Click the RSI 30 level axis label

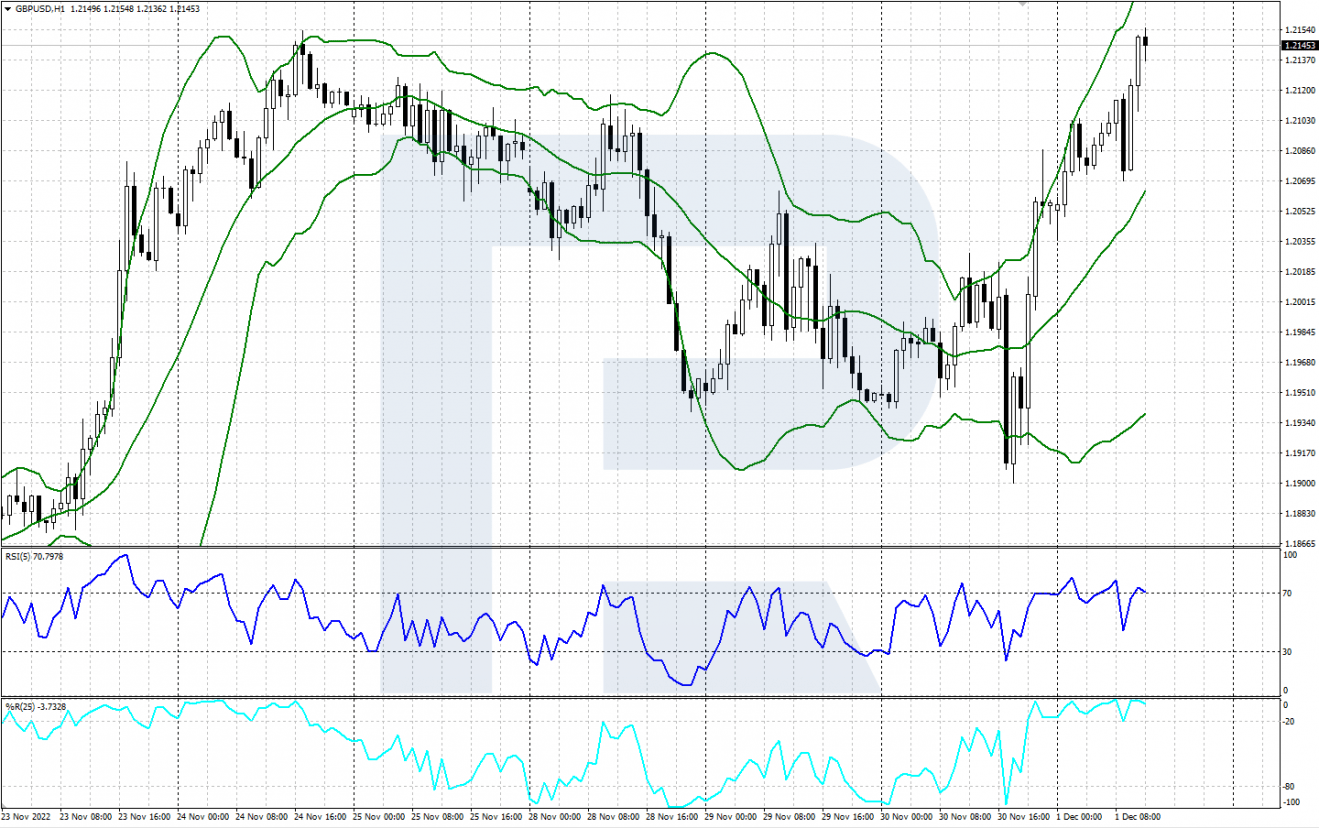pos(1288,652)
